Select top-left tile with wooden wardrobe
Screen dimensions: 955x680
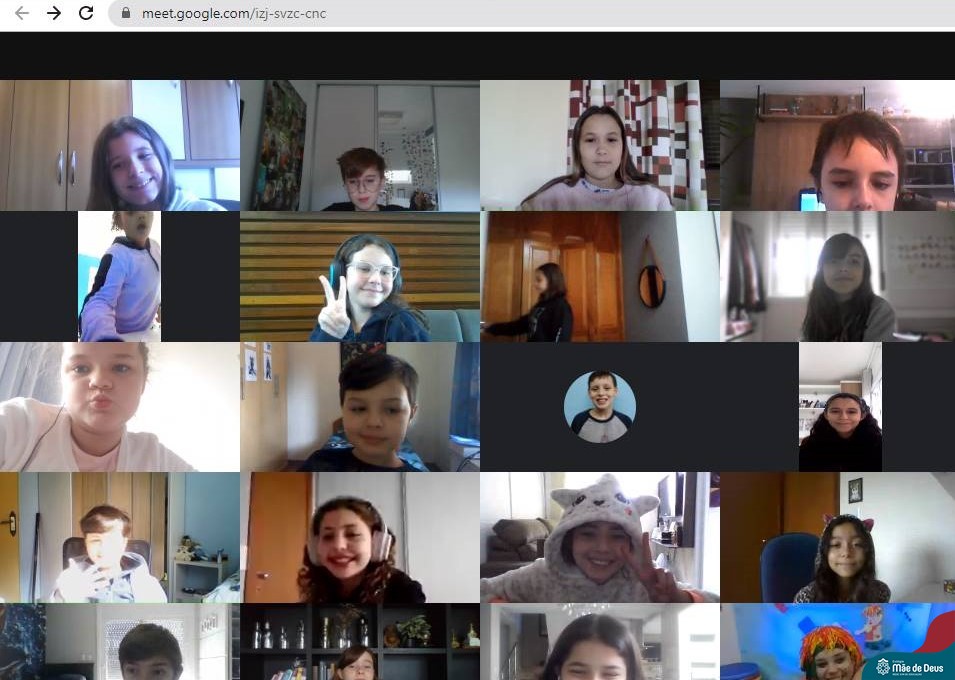click(119, 145)
